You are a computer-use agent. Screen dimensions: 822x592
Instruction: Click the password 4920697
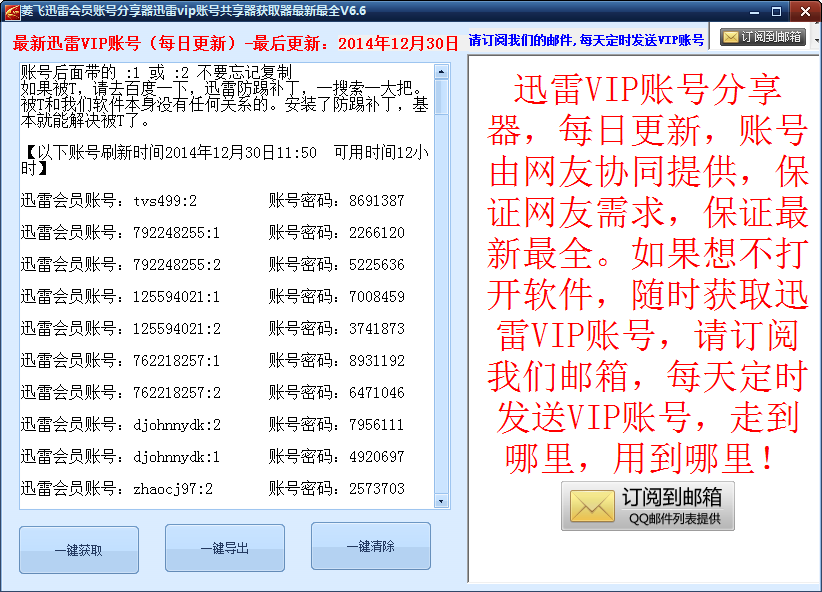[377, 457]
